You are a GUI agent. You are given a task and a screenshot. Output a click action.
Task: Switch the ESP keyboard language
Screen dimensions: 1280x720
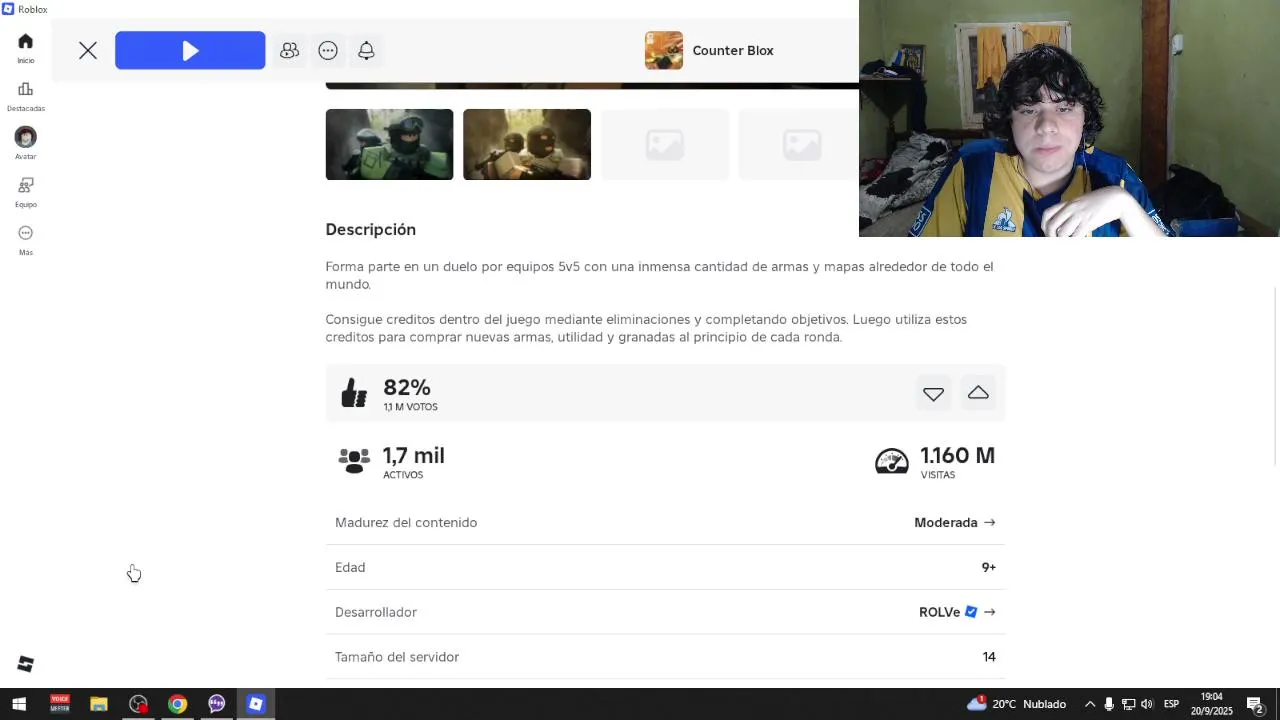tap(1171, 704)
